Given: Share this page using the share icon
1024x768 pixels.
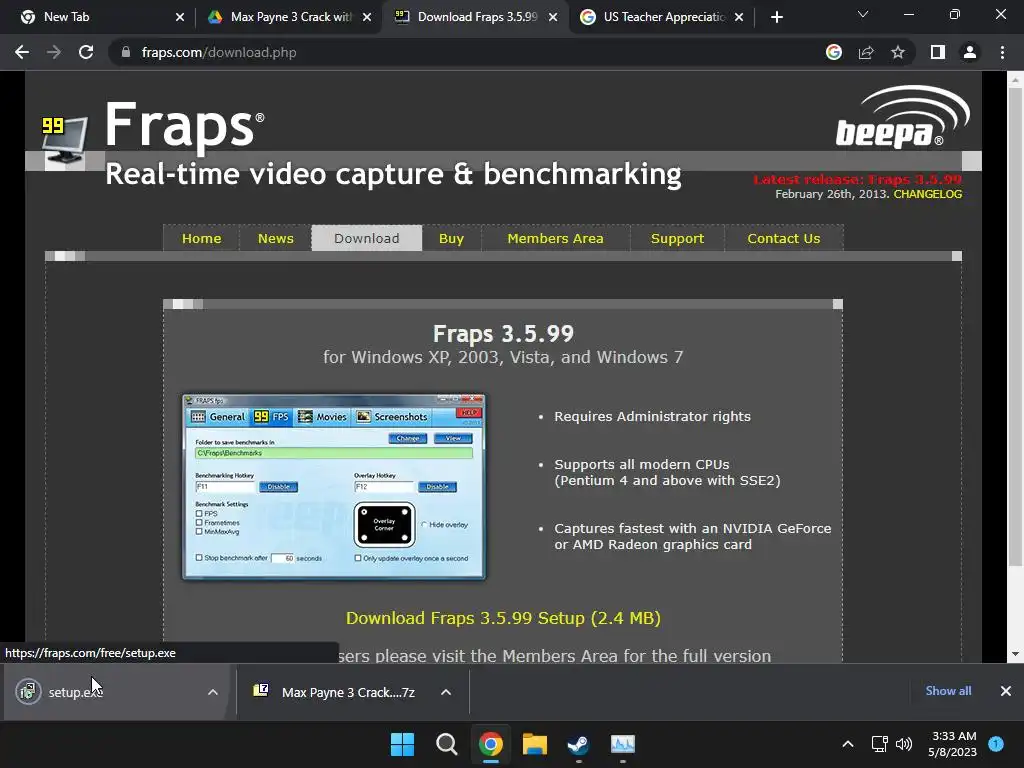Looking at the screenshot, I should coord(866,52).
